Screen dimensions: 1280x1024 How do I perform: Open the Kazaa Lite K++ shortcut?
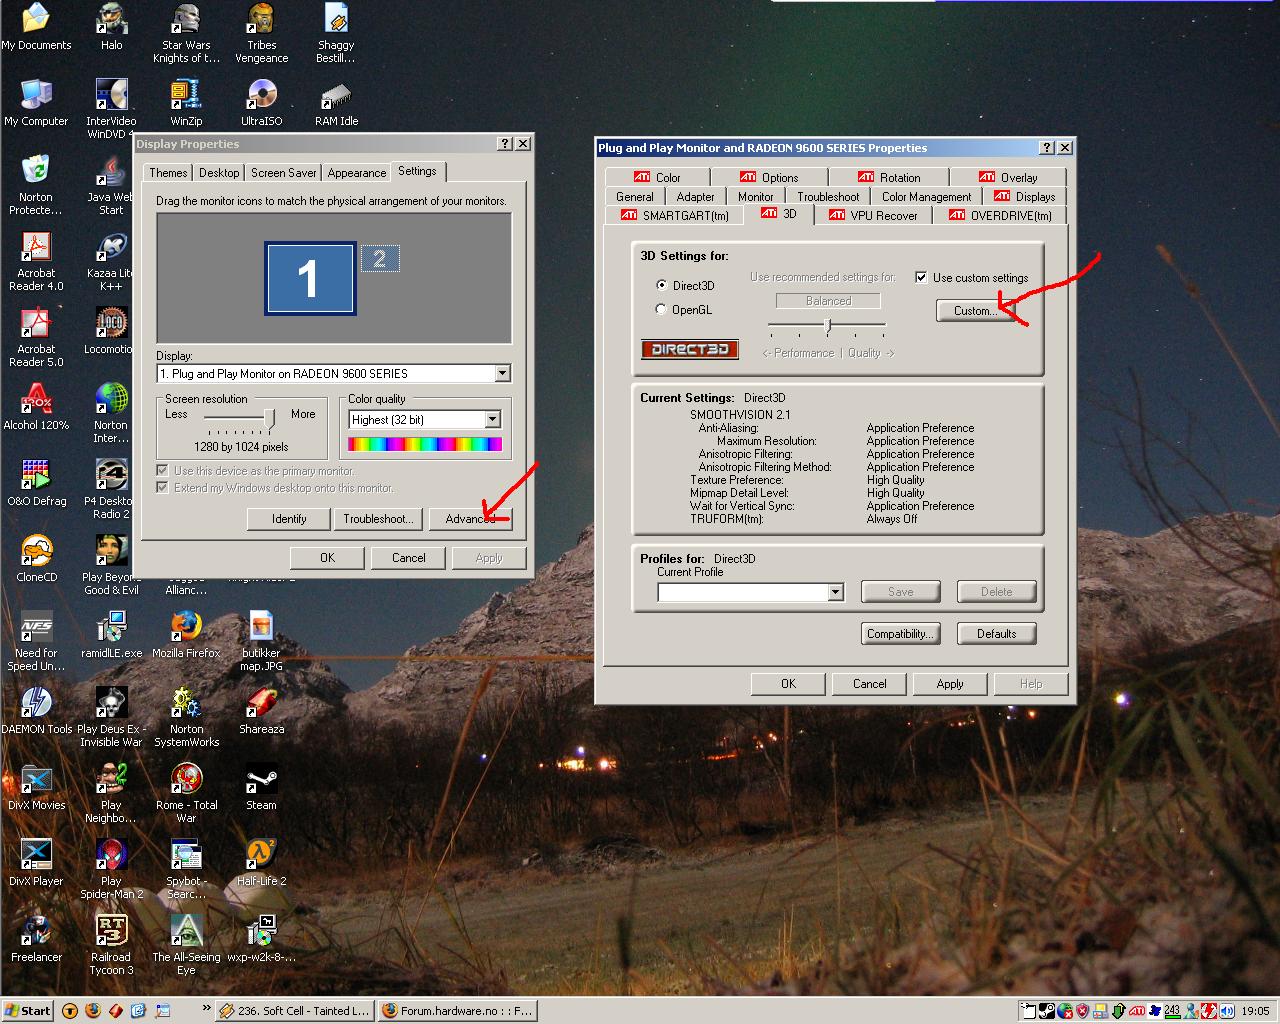pyautogui.click(x=111, y=261)
